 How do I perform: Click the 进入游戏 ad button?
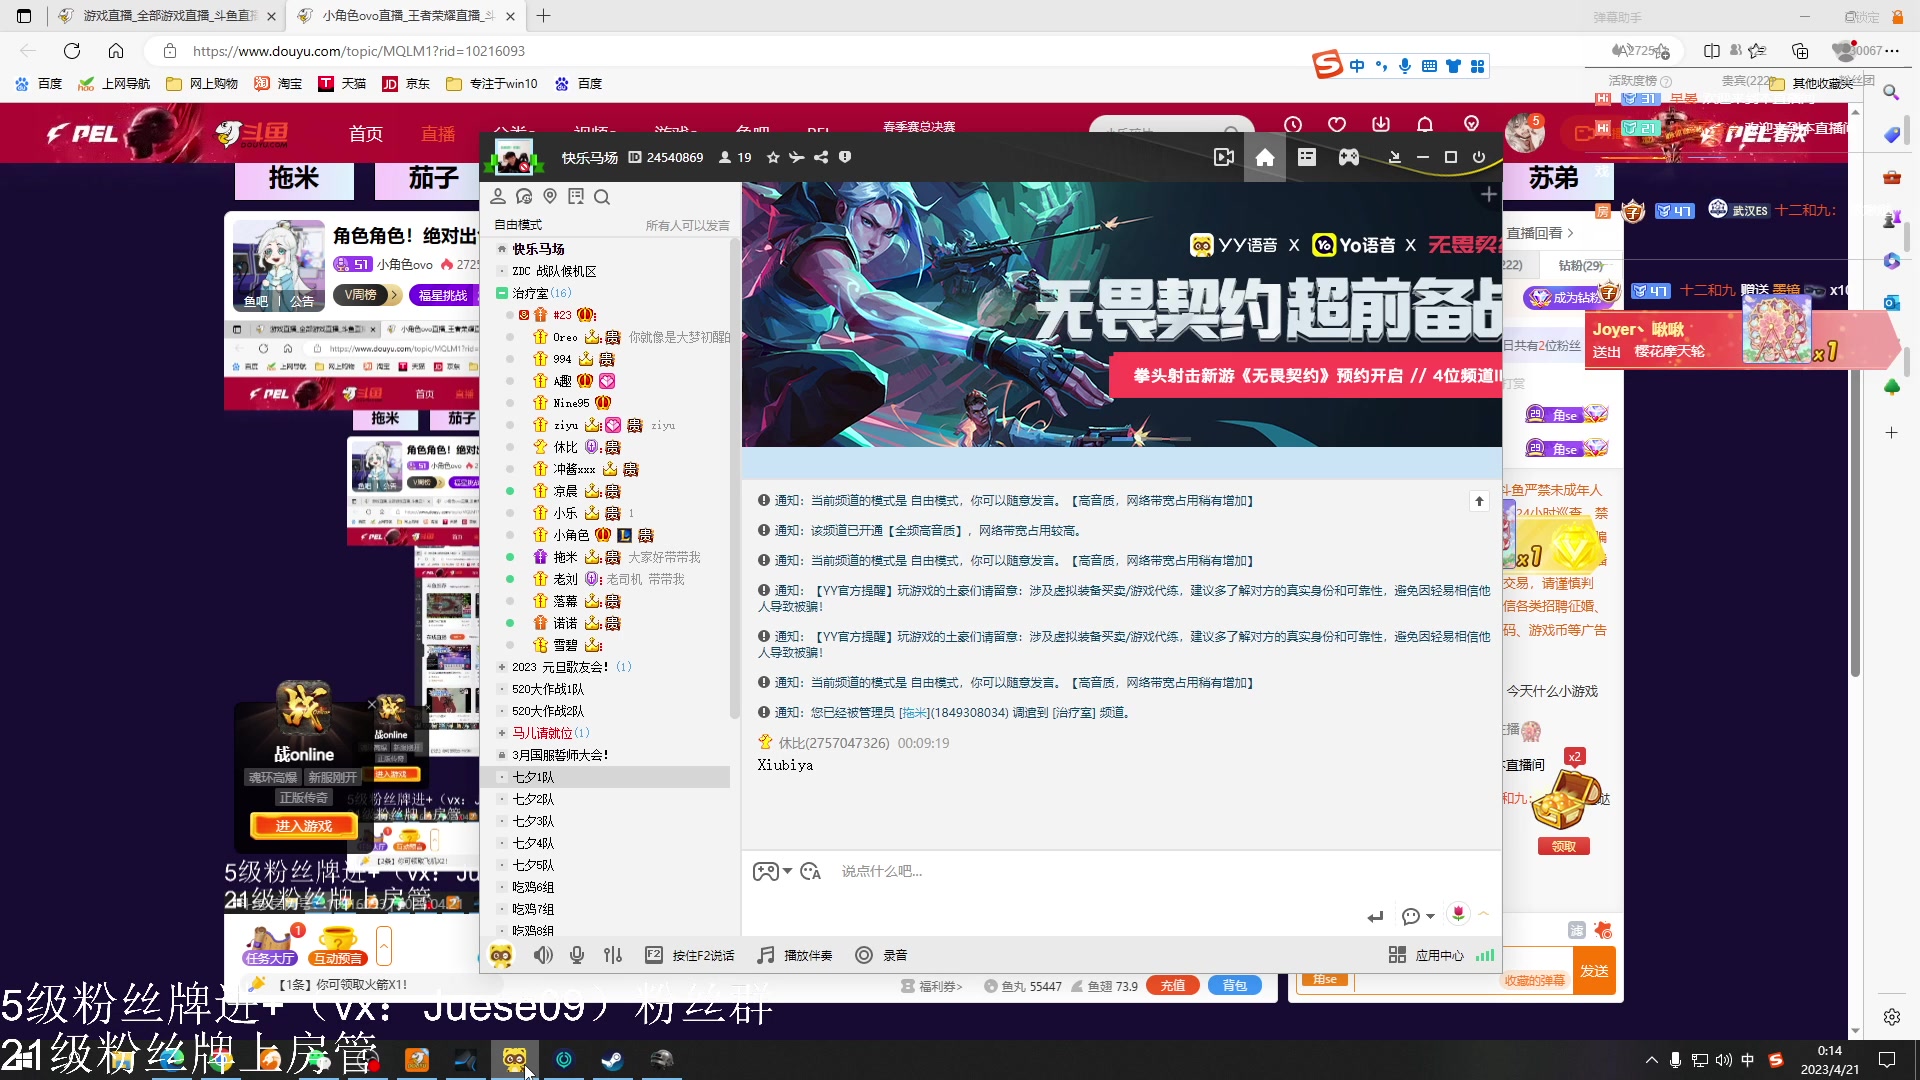click(303, 826)
